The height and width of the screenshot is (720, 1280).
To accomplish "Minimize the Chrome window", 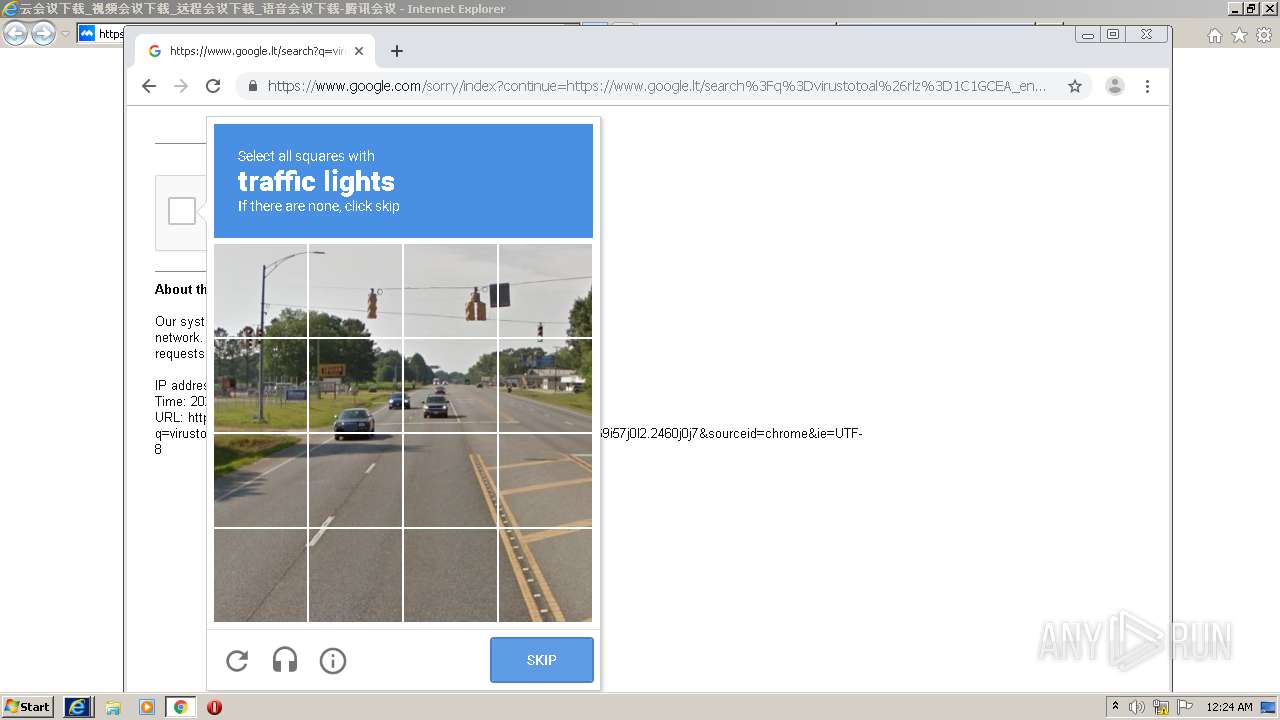I will coord(1088,34).
